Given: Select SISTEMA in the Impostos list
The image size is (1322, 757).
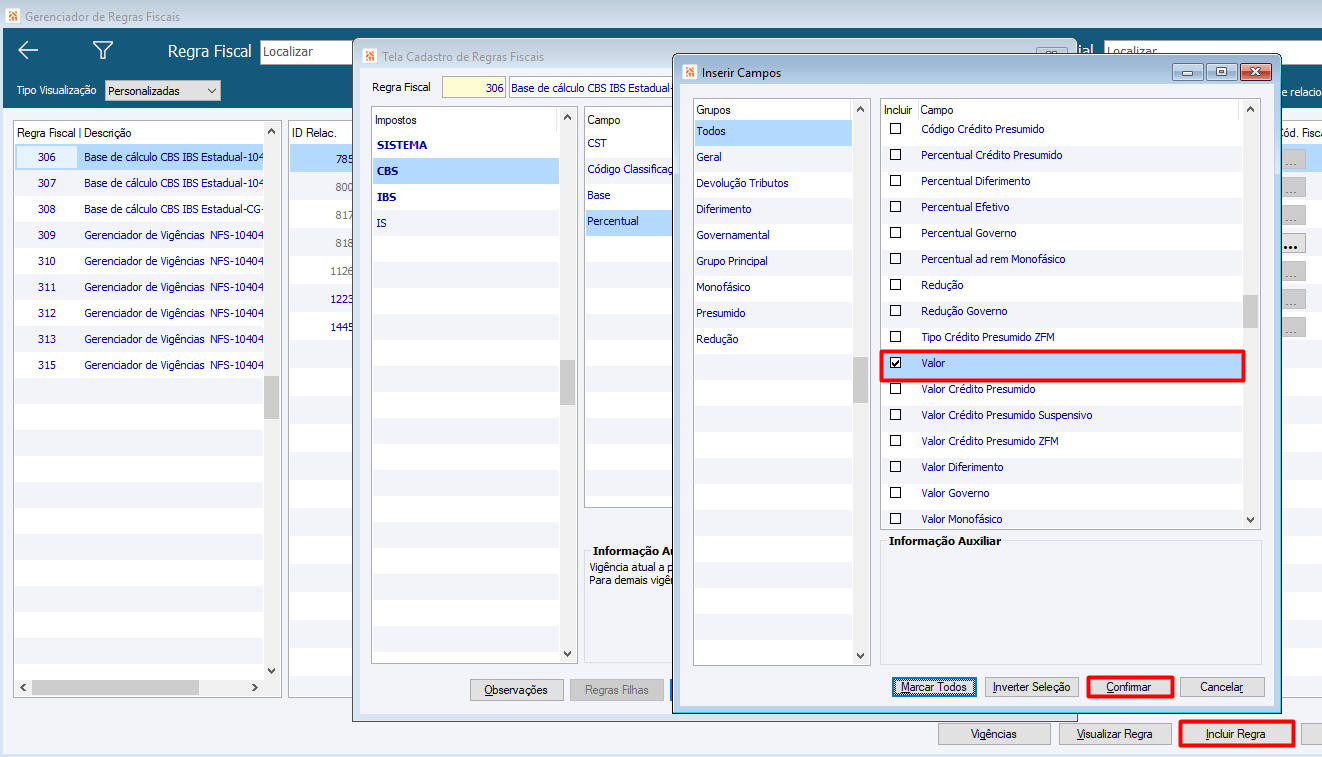Looking at the screenshot, I should [x=465, y=145].
